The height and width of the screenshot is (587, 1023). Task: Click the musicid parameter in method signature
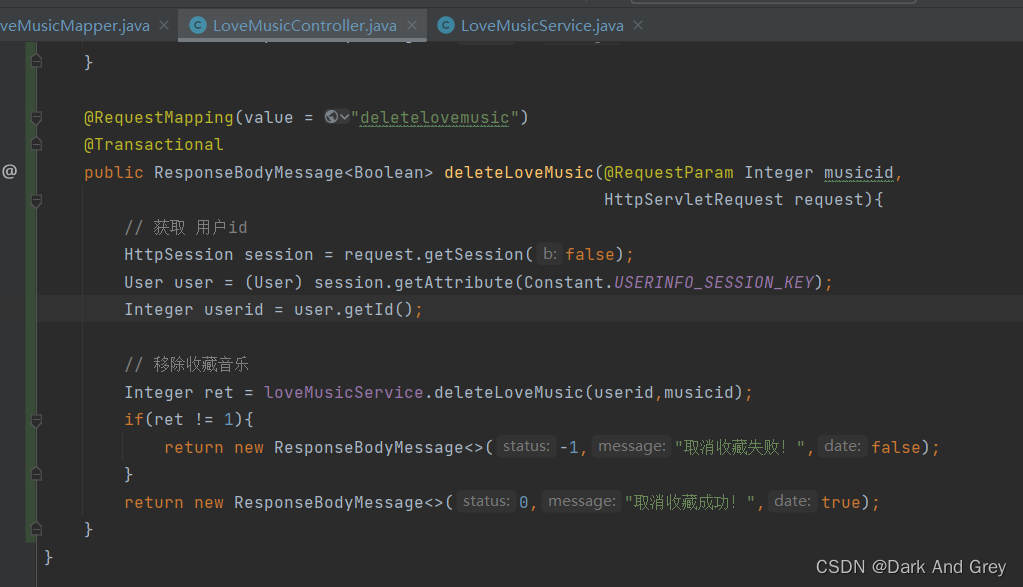click(859, 172)
